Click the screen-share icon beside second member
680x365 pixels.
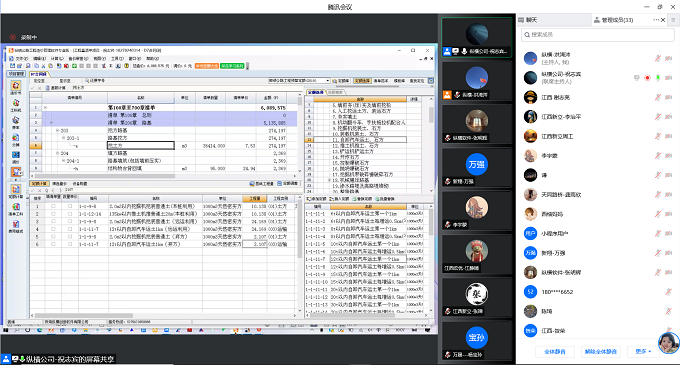636,78
